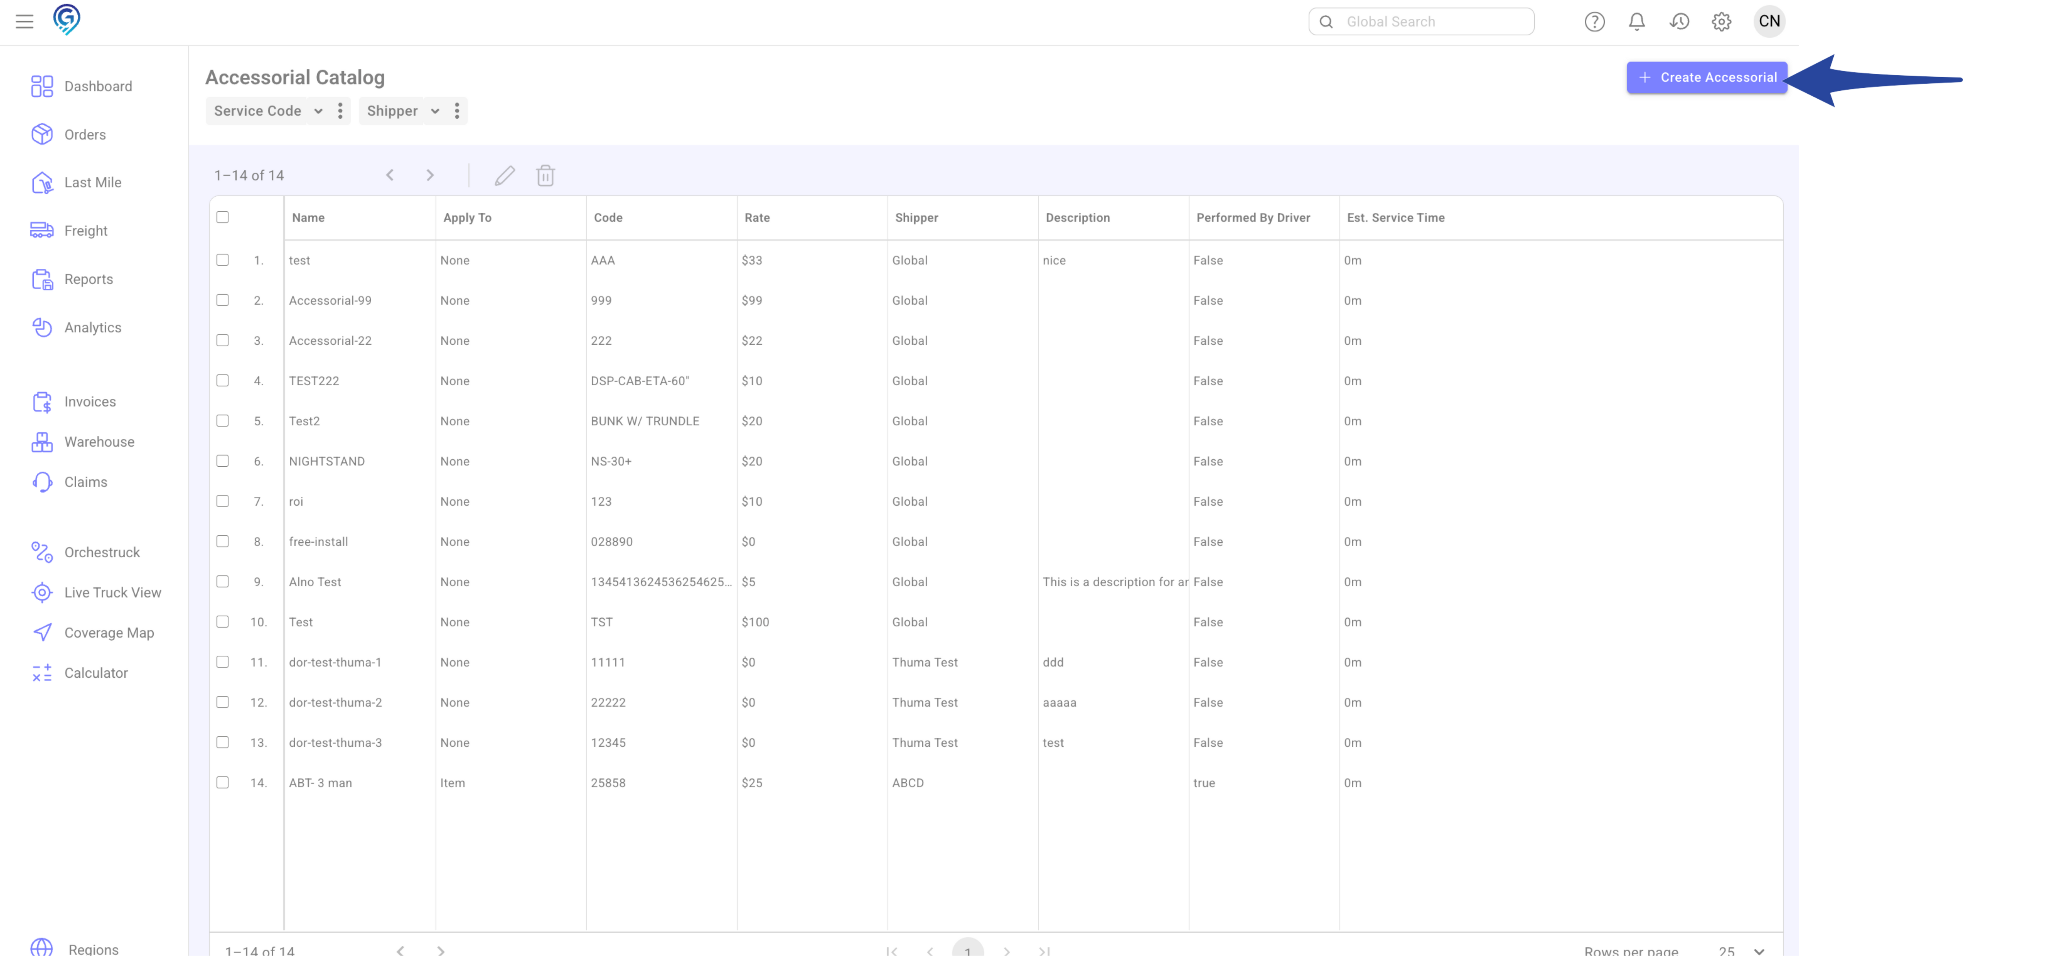2048x956 pixels.
Task: Tick the NIGHTSTAND row checkbox
Action: 223,461
